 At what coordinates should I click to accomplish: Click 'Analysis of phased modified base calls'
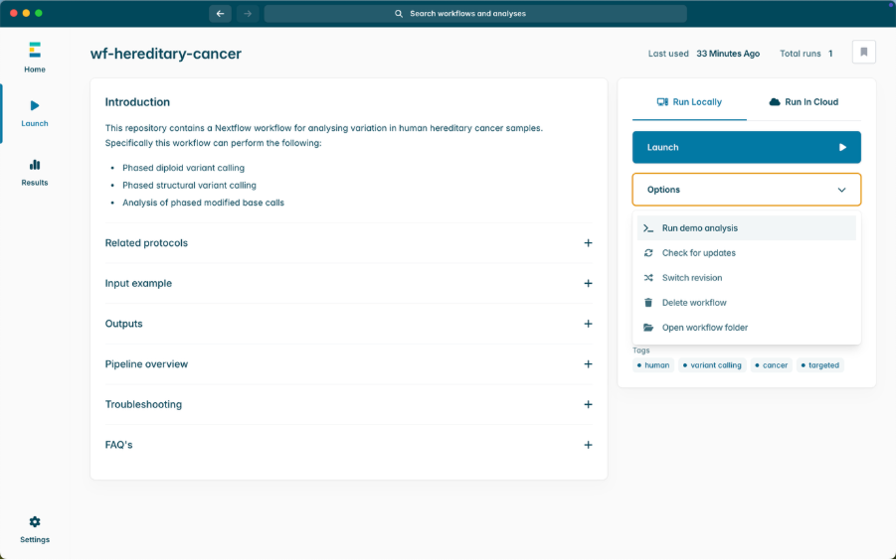pos(203,202)
